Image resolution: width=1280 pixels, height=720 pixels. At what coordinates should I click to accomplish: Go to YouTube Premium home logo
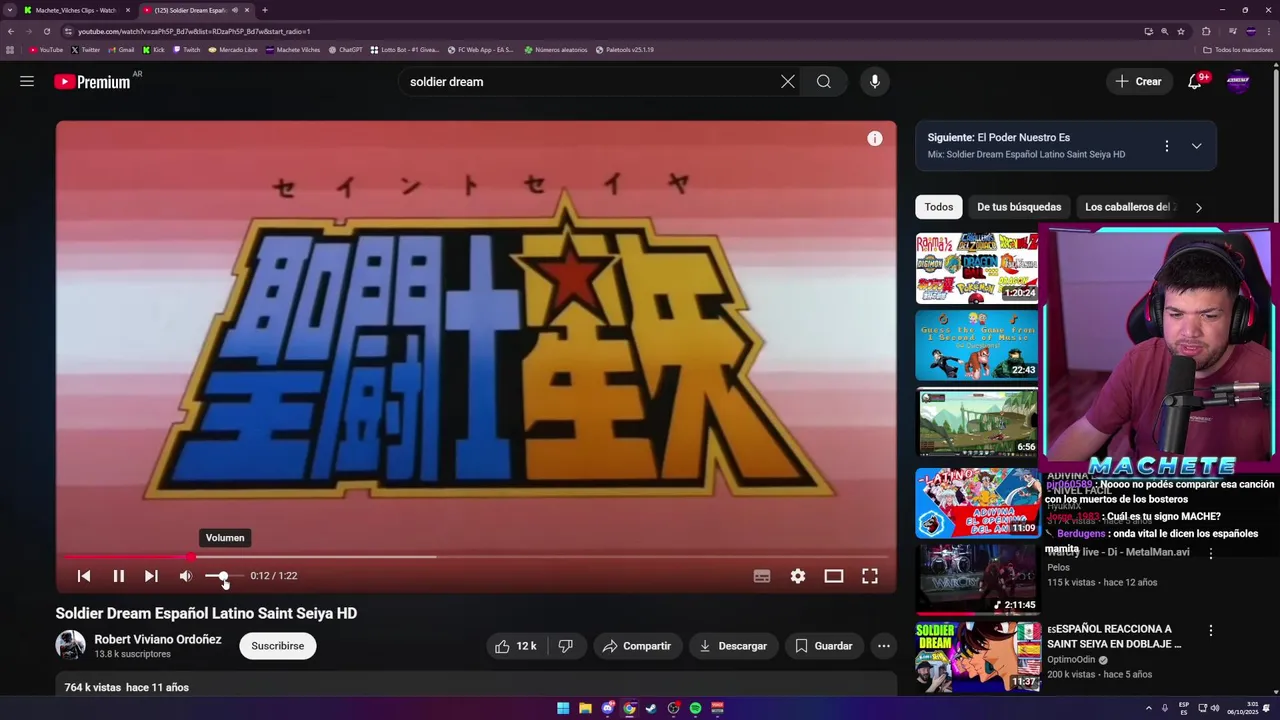[92, 82]
